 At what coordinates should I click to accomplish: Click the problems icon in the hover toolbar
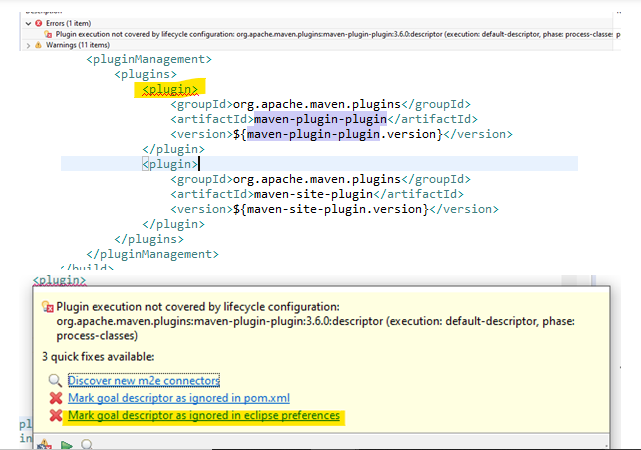(x=44, y=444)
